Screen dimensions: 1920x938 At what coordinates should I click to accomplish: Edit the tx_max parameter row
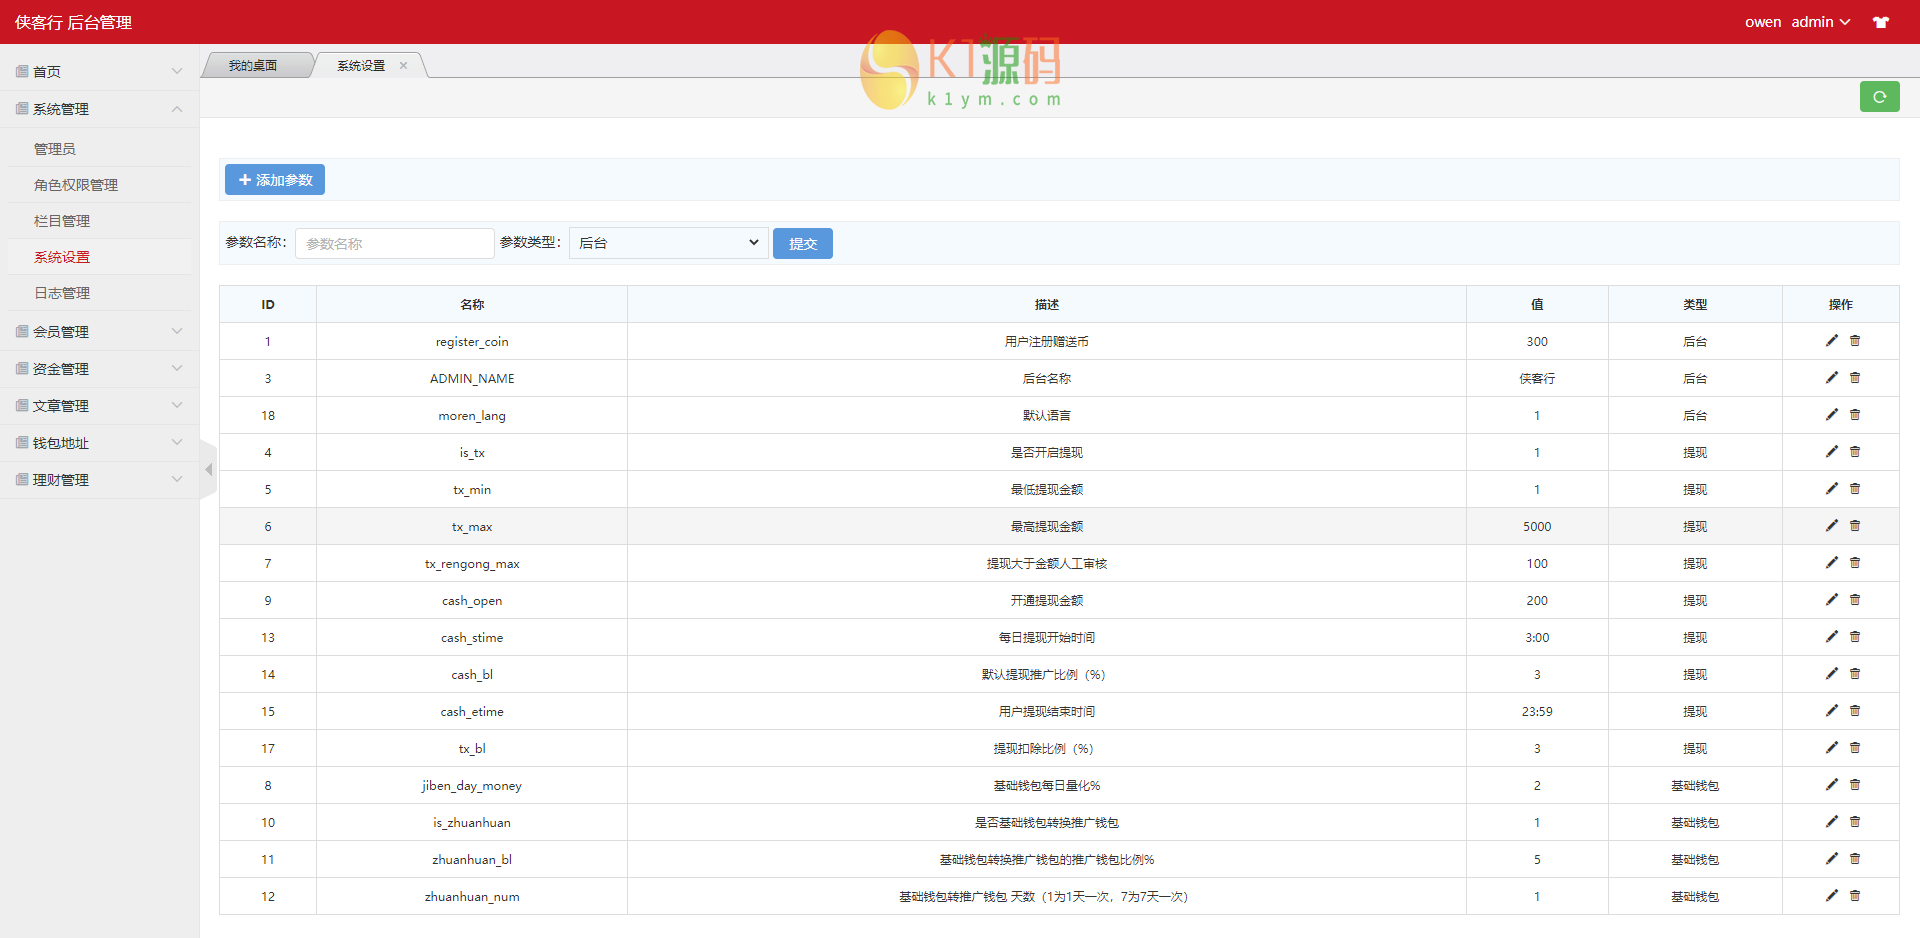(1831, 526)
